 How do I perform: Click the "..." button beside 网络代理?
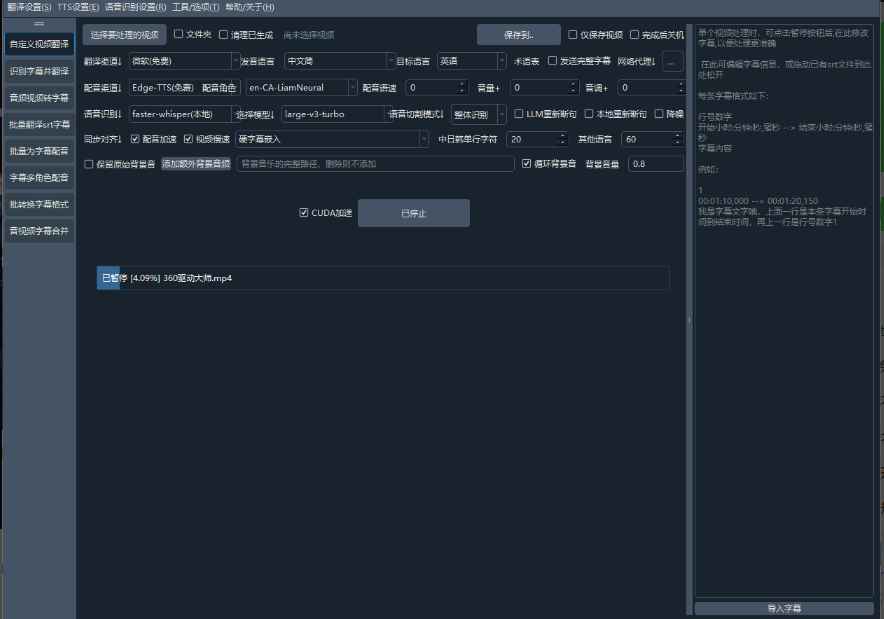tap(671, 61)
